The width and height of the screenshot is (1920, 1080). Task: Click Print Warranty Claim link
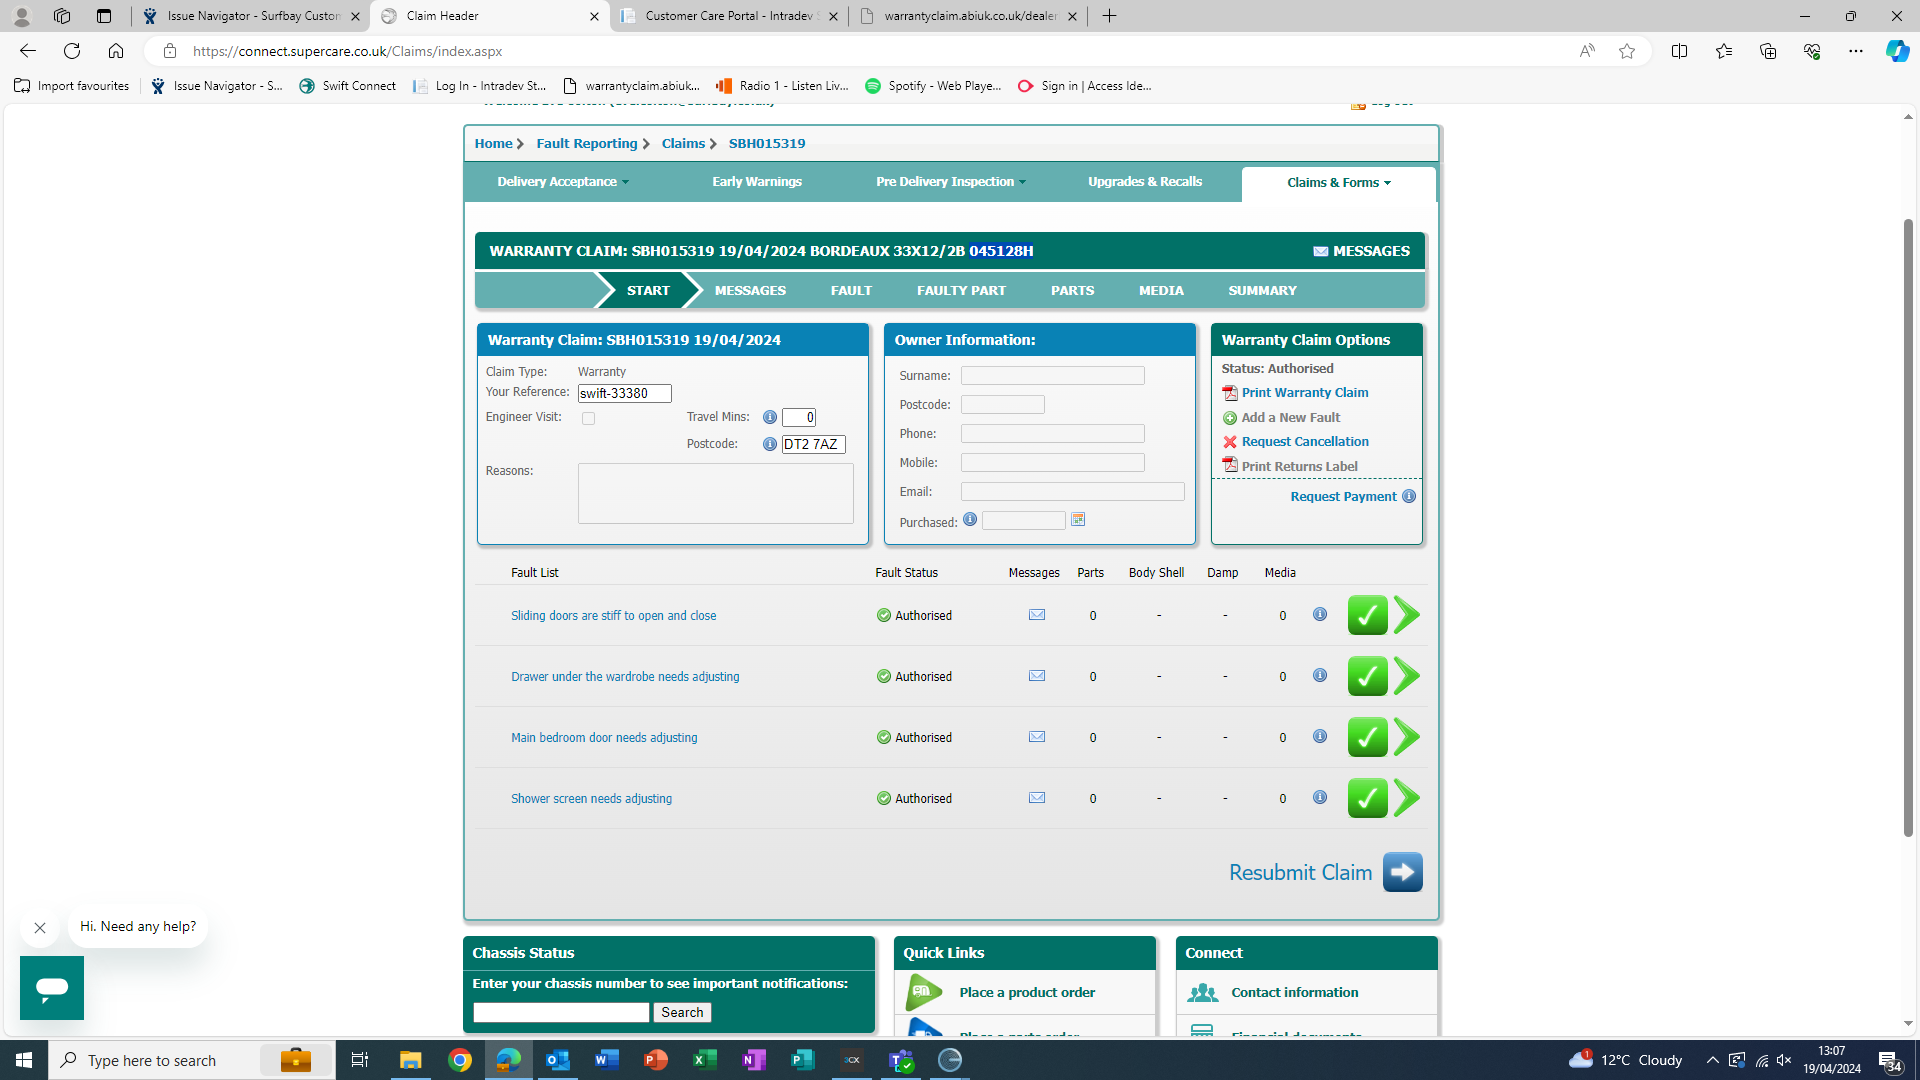coord(1304,393)
